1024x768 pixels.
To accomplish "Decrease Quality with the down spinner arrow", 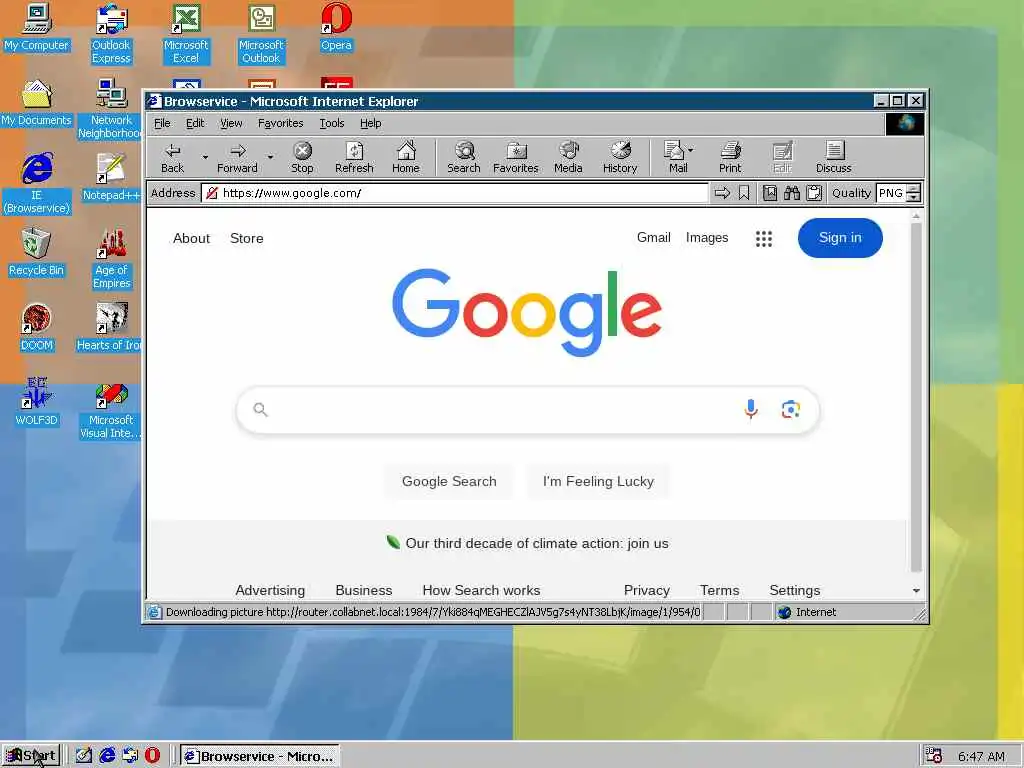I will [914, 198].
